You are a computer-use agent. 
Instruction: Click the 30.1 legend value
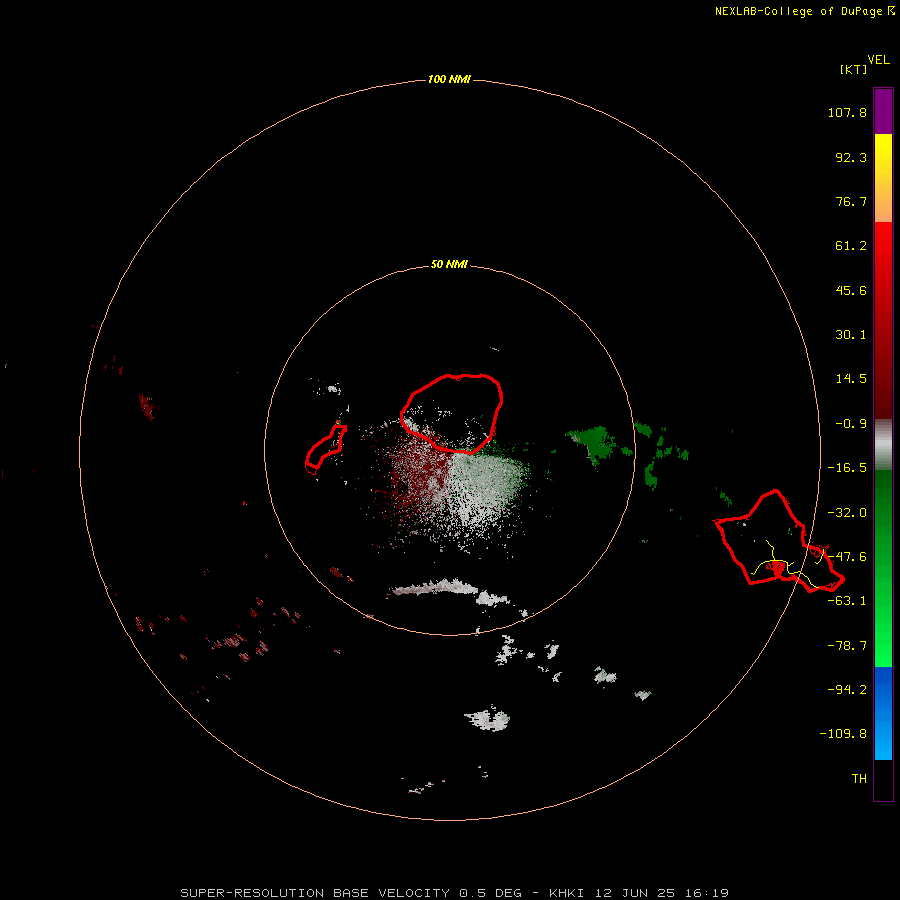[x=851, y=335]
